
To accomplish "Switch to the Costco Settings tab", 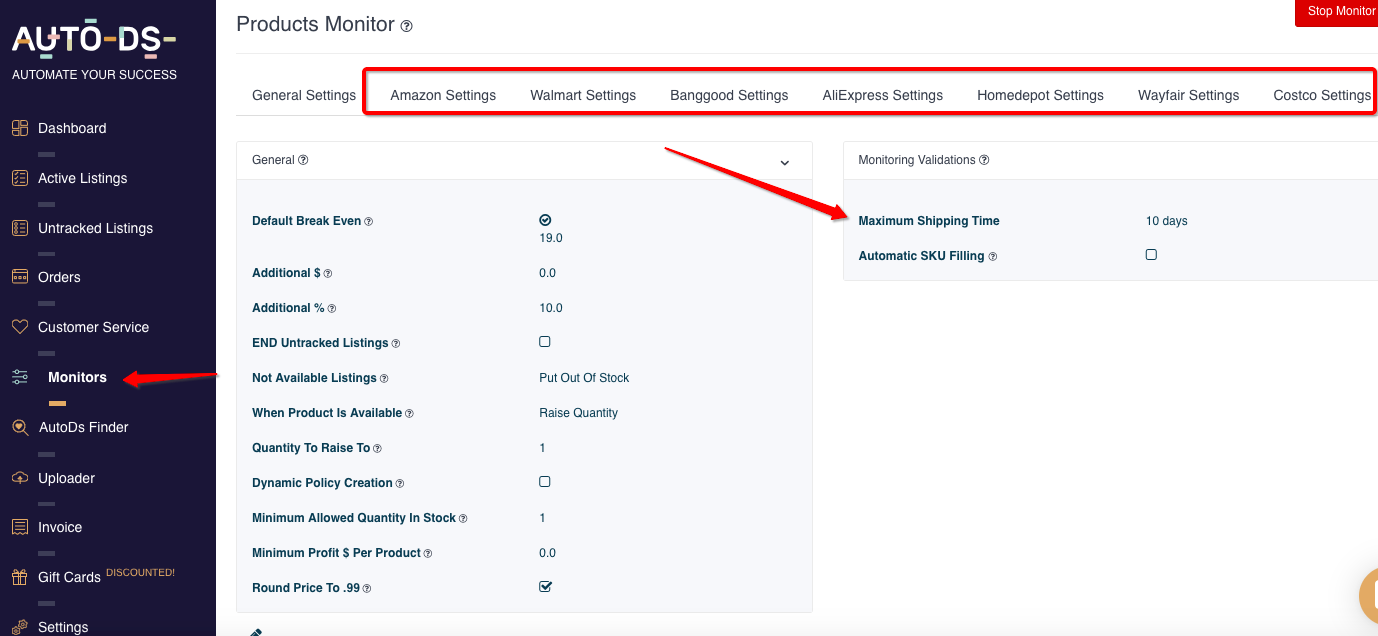I will click(x=1322, y=96).
